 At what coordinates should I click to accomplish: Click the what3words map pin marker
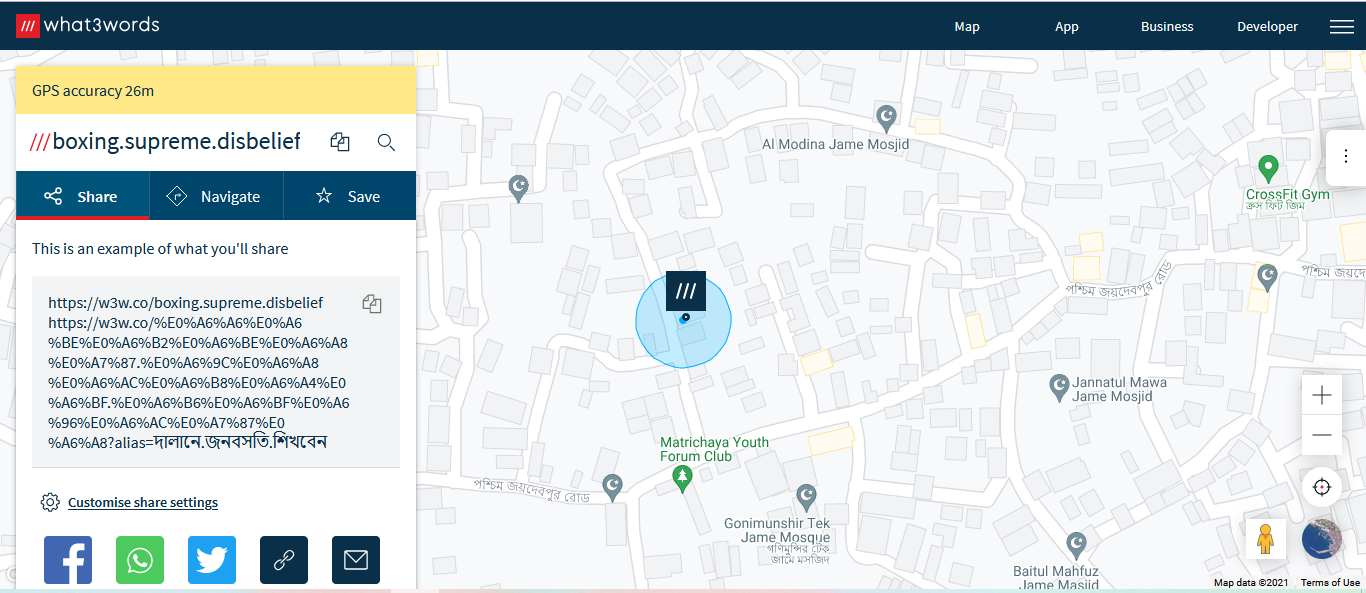[x=686, y=291]
